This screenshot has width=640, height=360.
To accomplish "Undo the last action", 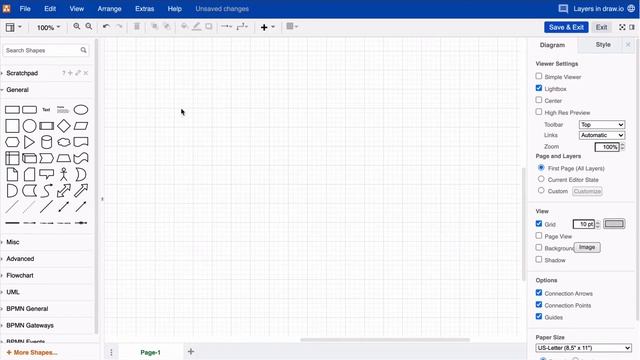I will tap(106, 27).
